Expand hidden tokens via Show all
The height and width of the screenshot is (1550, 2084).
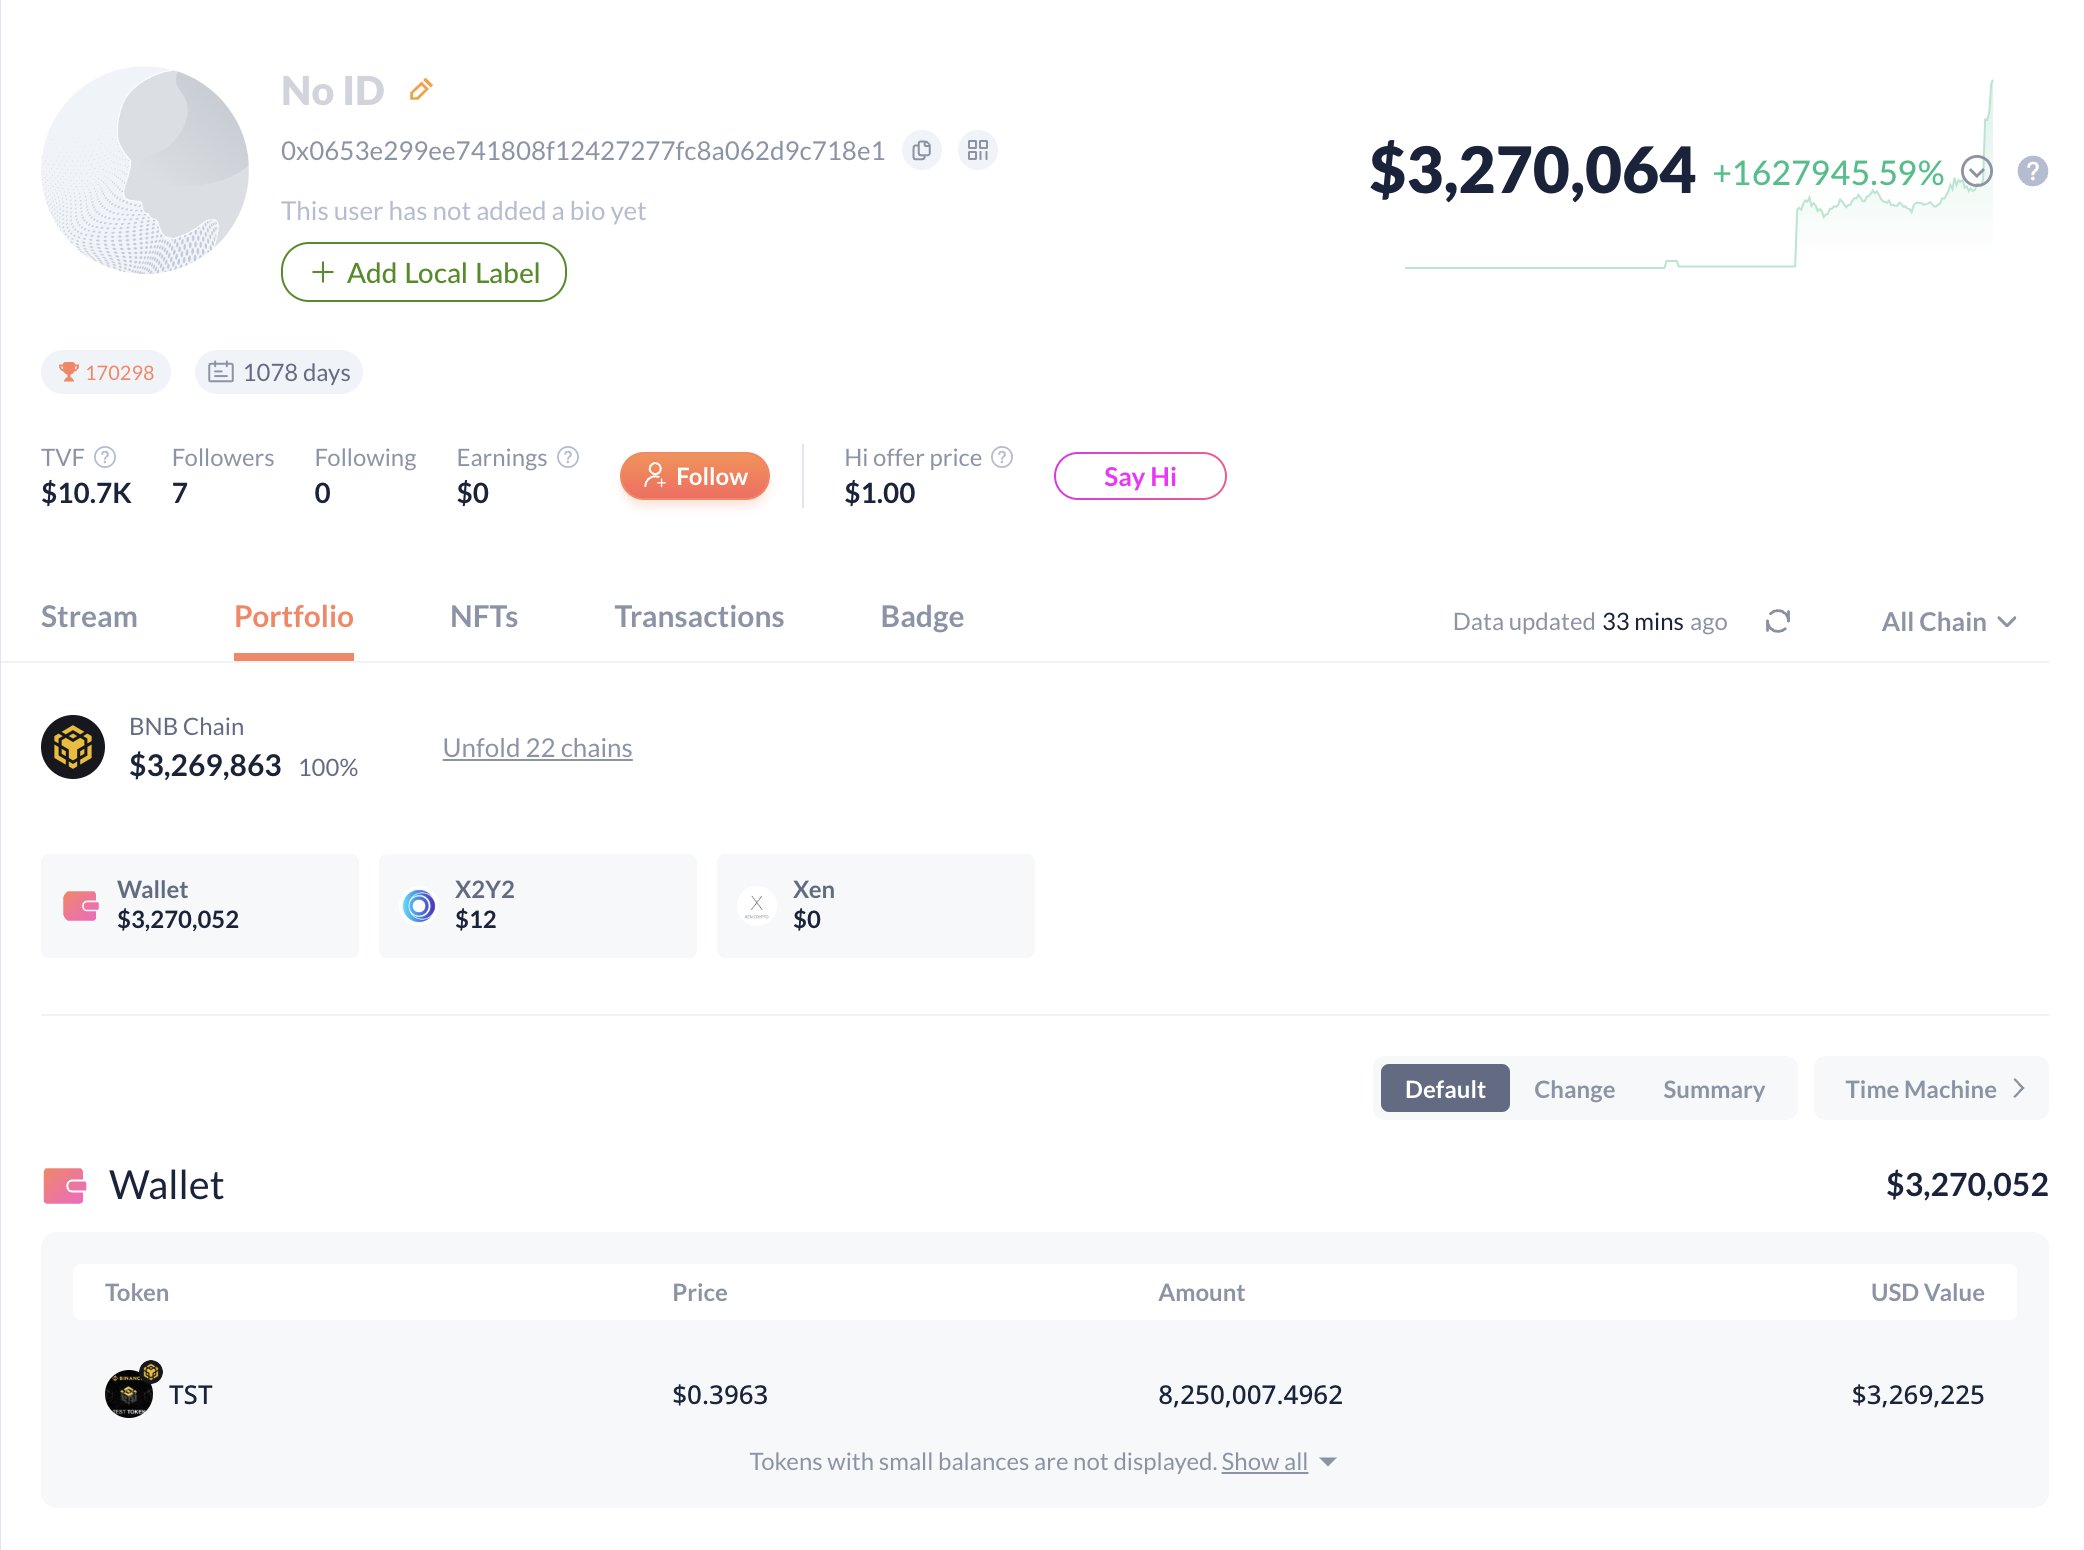click(1265, 1462)
